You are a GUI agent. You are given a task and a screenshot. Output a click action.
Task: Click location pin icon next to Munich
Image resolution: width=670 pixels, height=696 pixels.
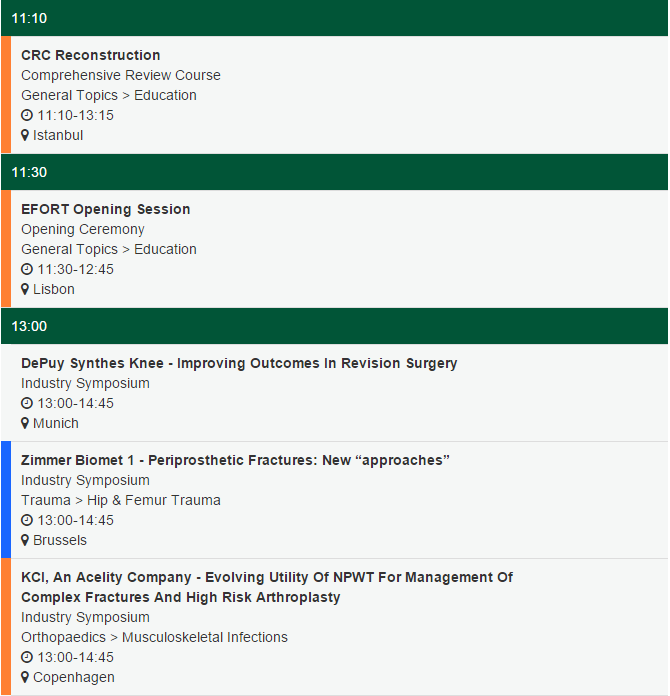pyautogui.click(x=25, y=423)
